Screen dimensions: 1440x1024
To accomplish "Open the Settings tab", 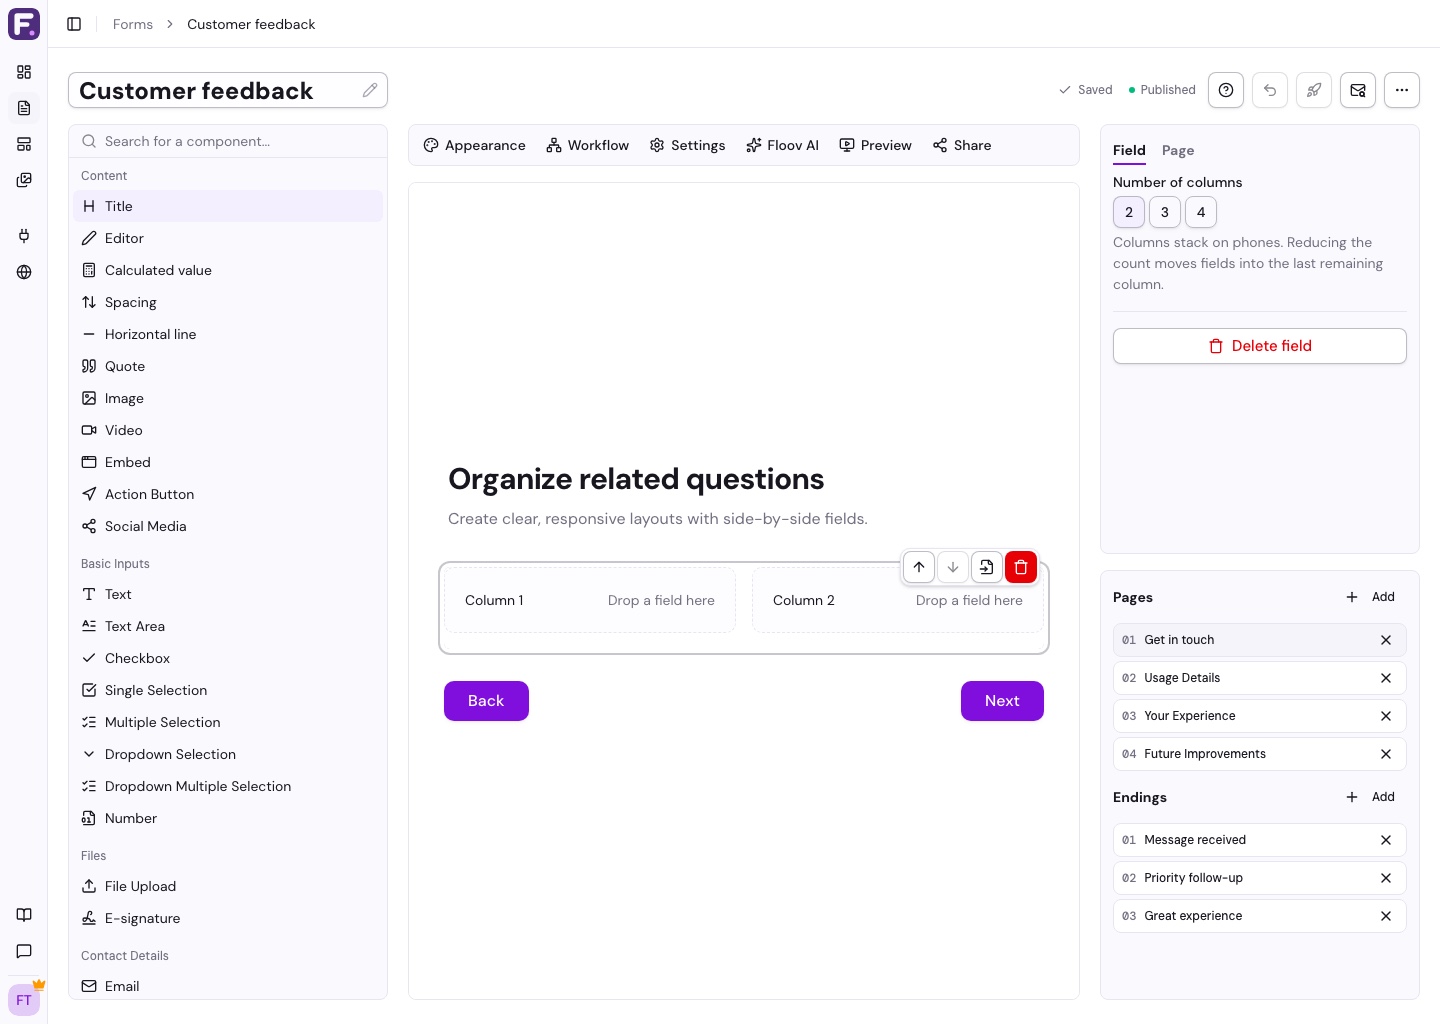I will [687, 145].
